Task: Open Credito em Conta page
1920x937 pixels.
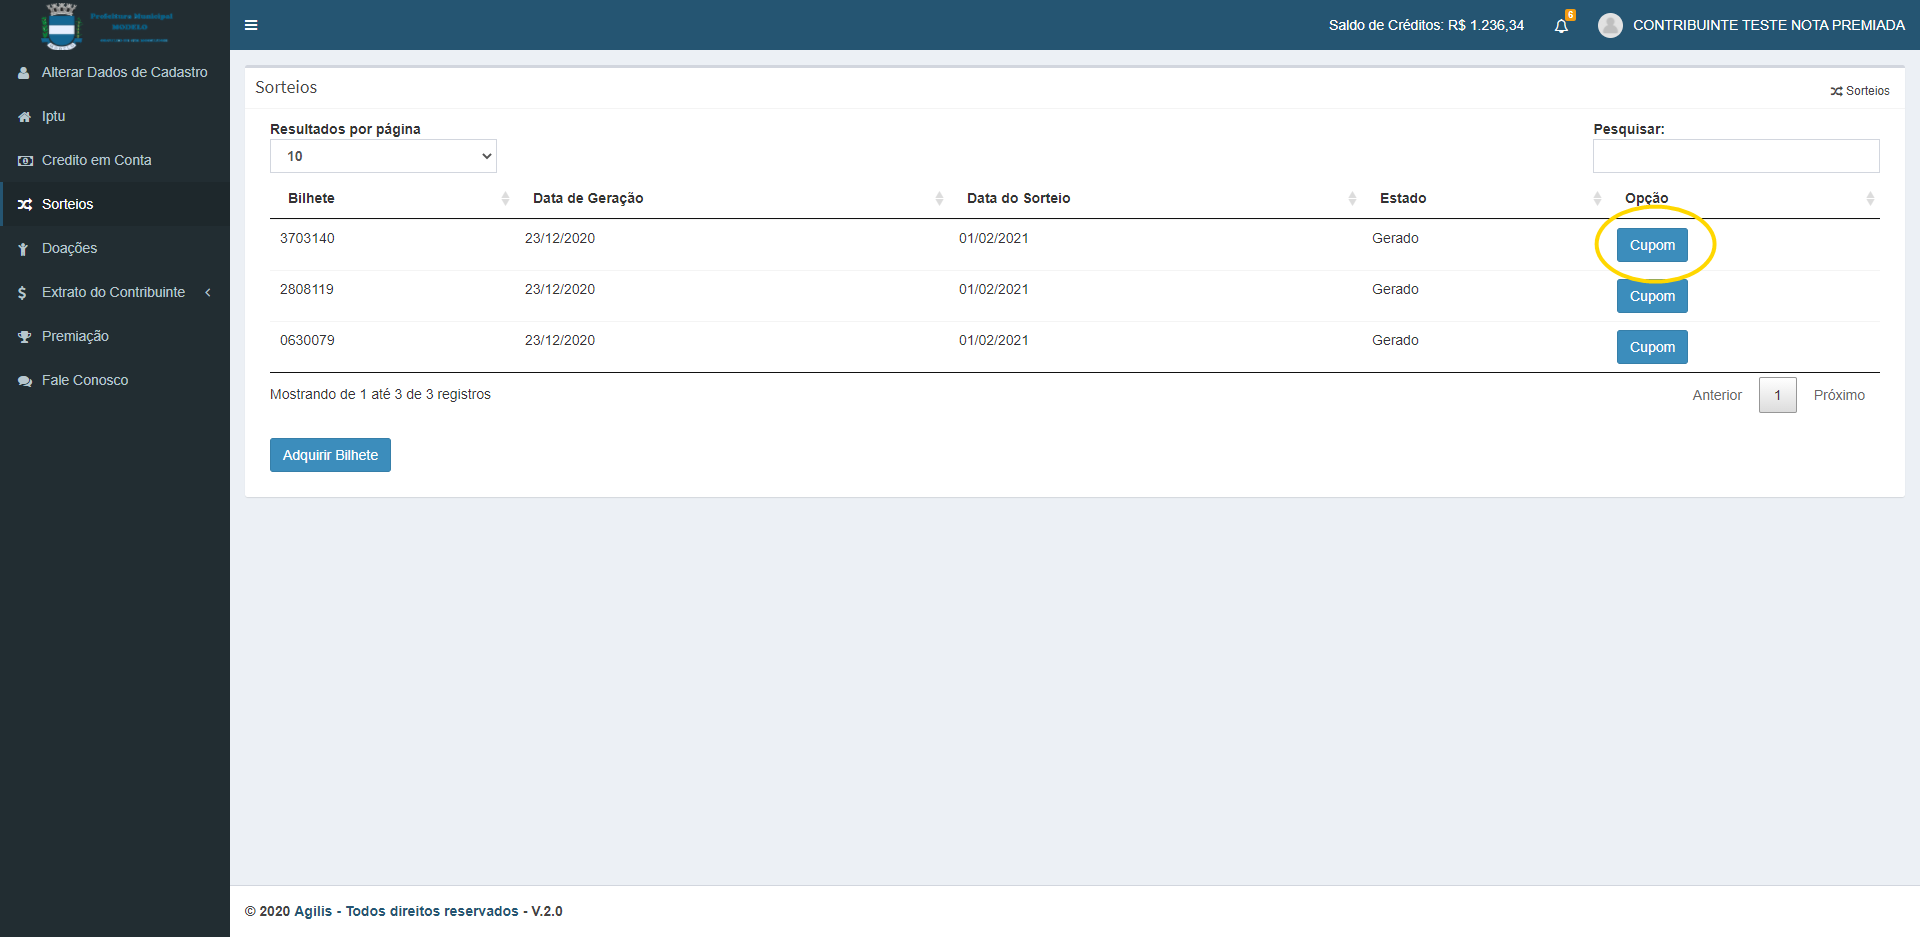Action: (96, 160)
